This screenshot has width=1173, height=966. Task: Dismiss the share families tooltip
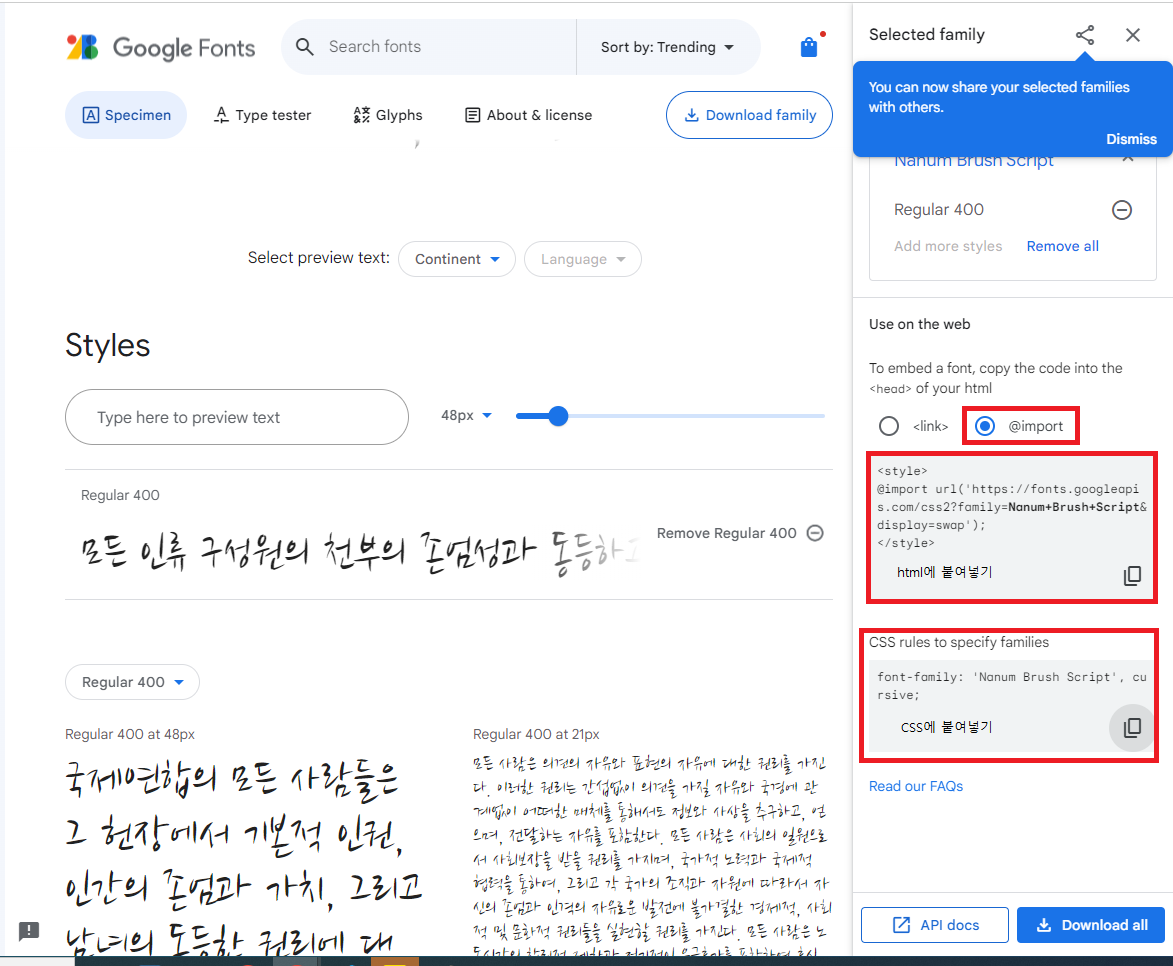pos(1131,139)
